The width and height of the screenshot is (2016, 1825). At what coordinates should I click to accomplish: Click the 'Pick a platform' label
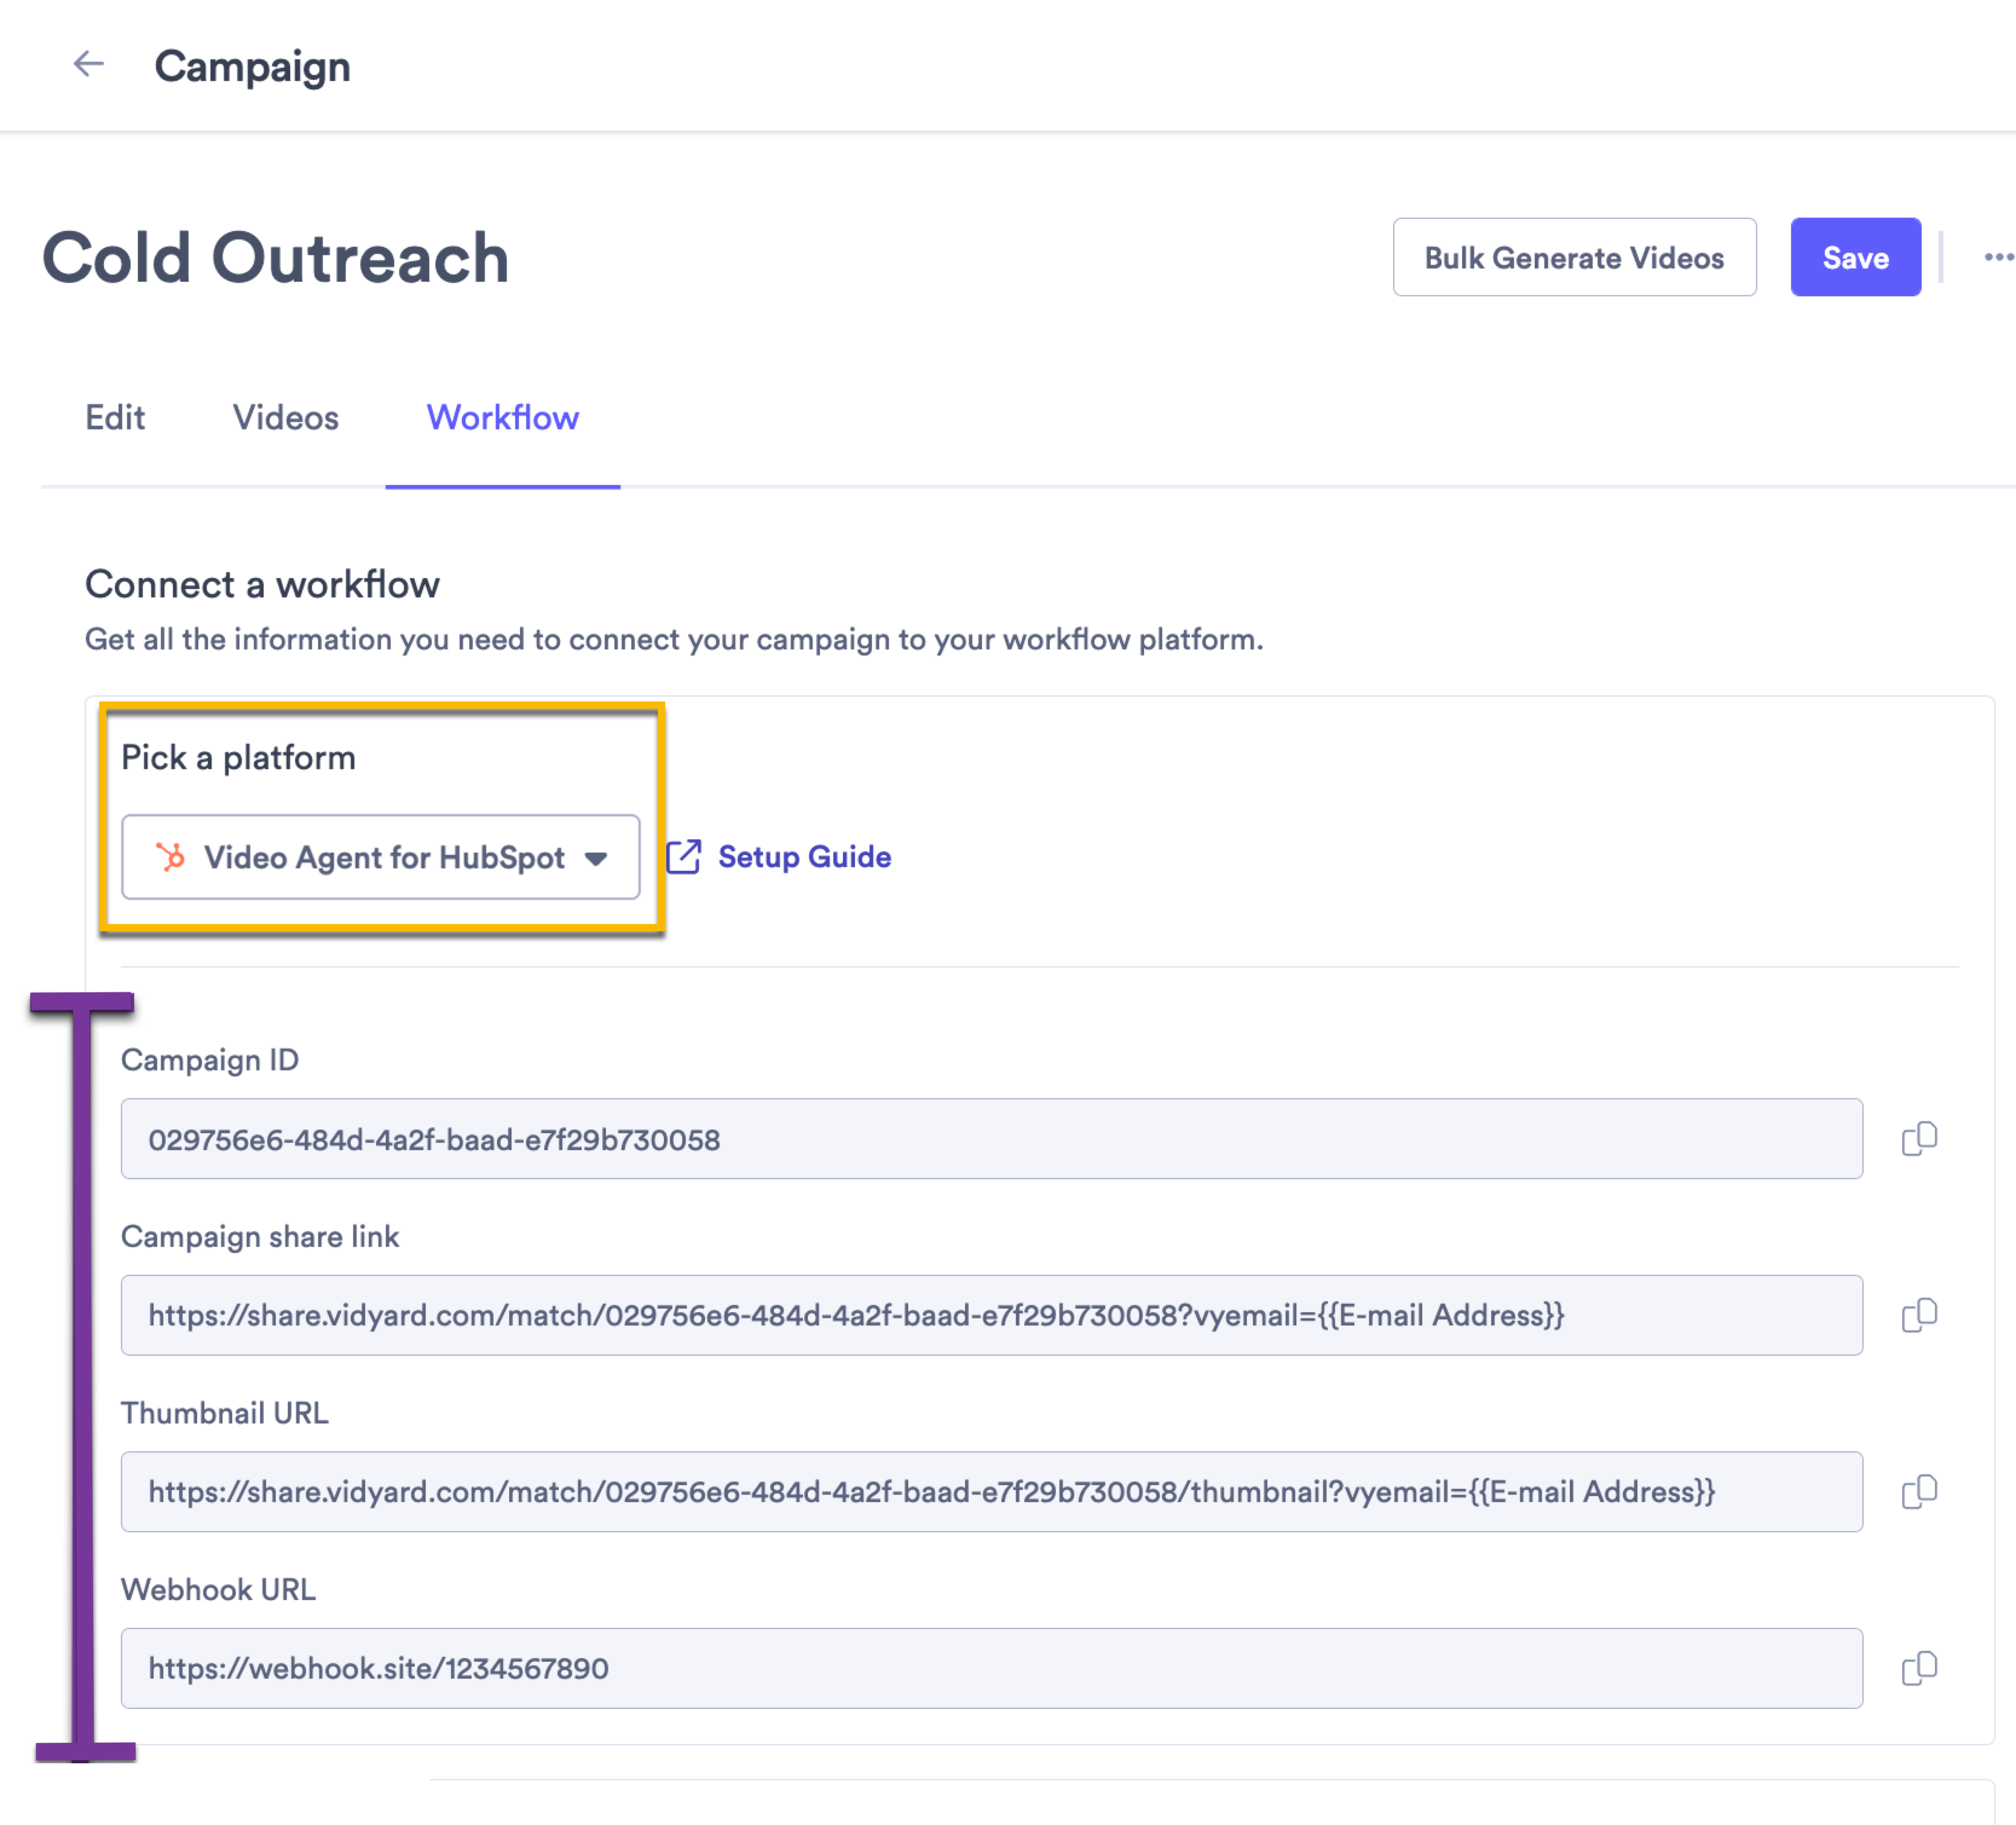click(x=238, y=758)
